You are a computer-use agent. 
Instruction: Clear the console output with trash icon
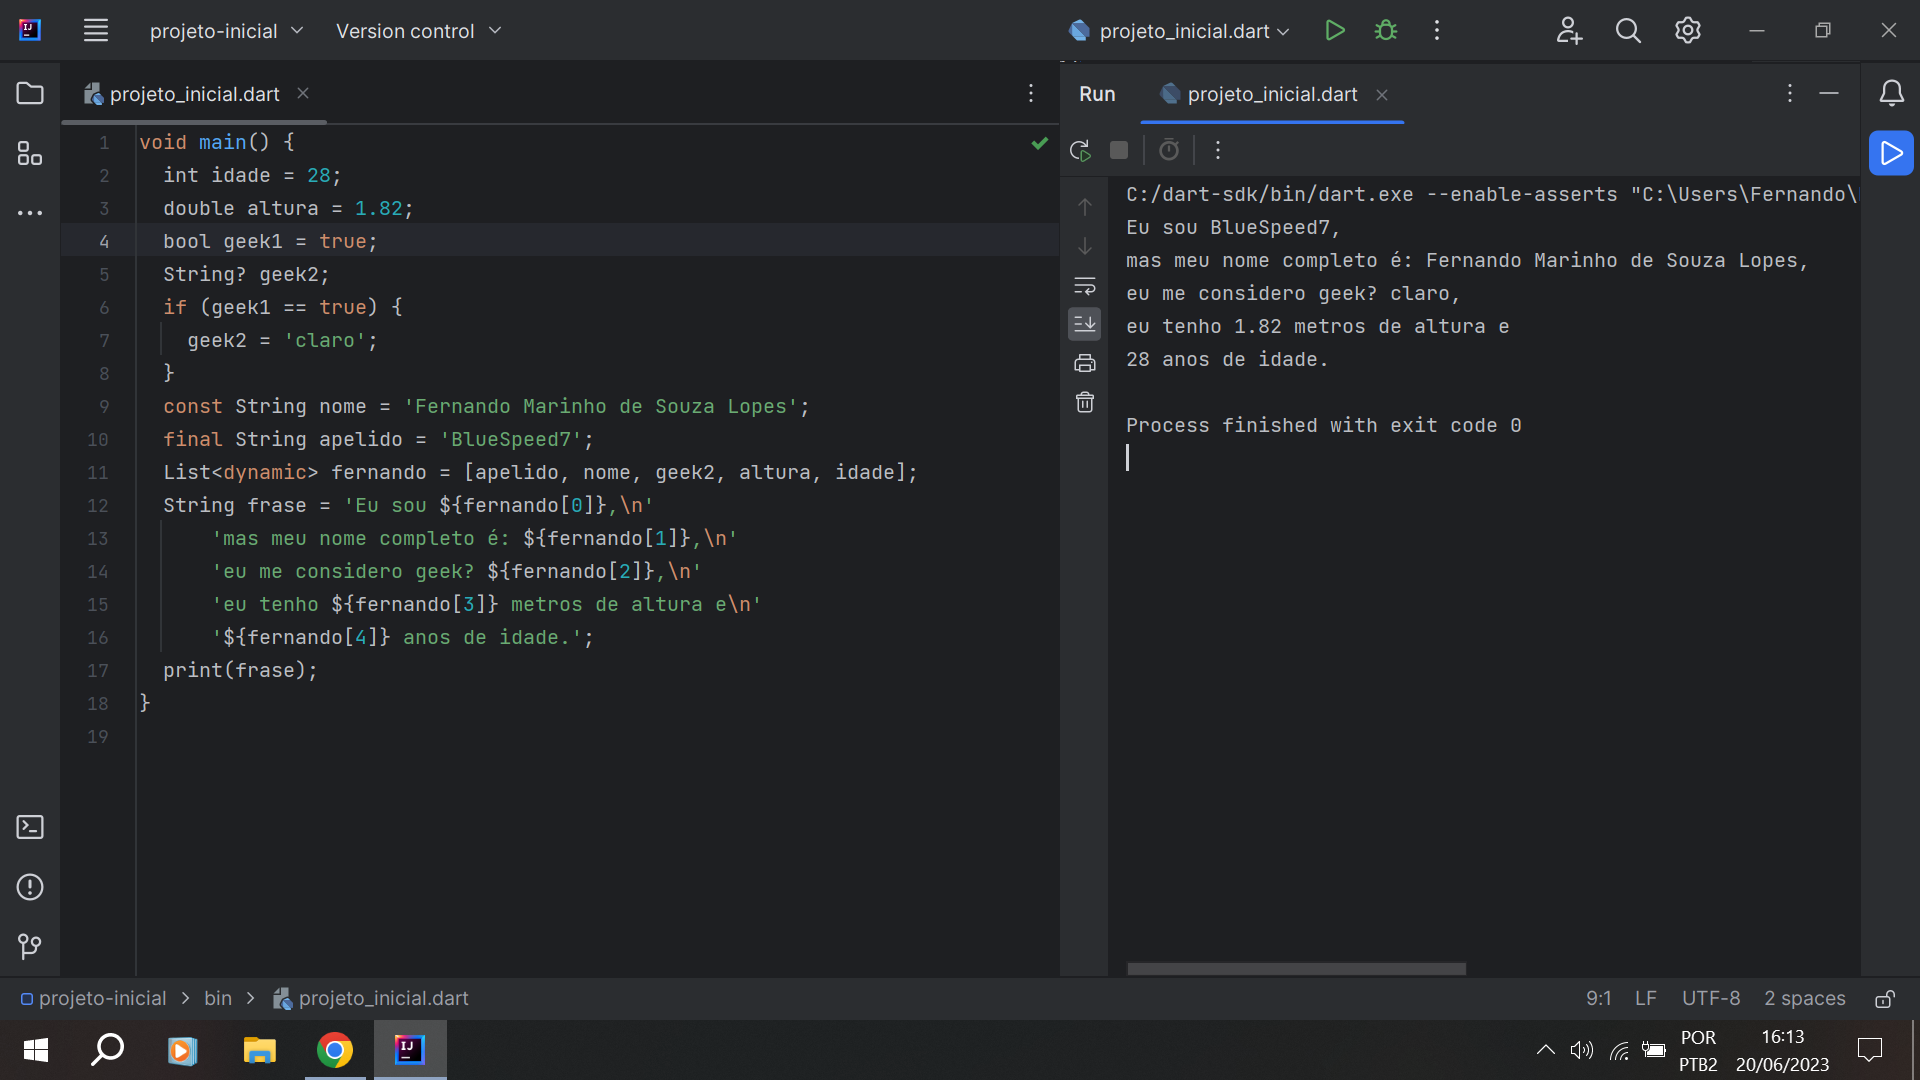coord(1085,402)
